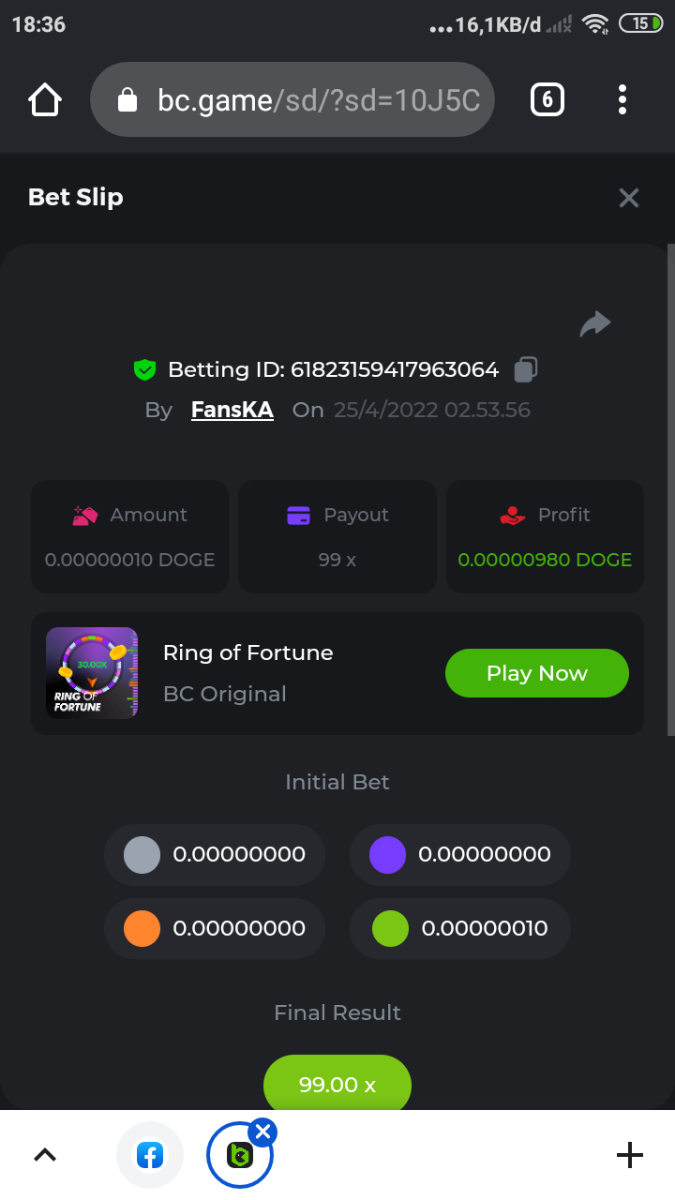Open the browser tab switcher showing 6
This screenshot has height=1200, width=675.
(546, 100)
